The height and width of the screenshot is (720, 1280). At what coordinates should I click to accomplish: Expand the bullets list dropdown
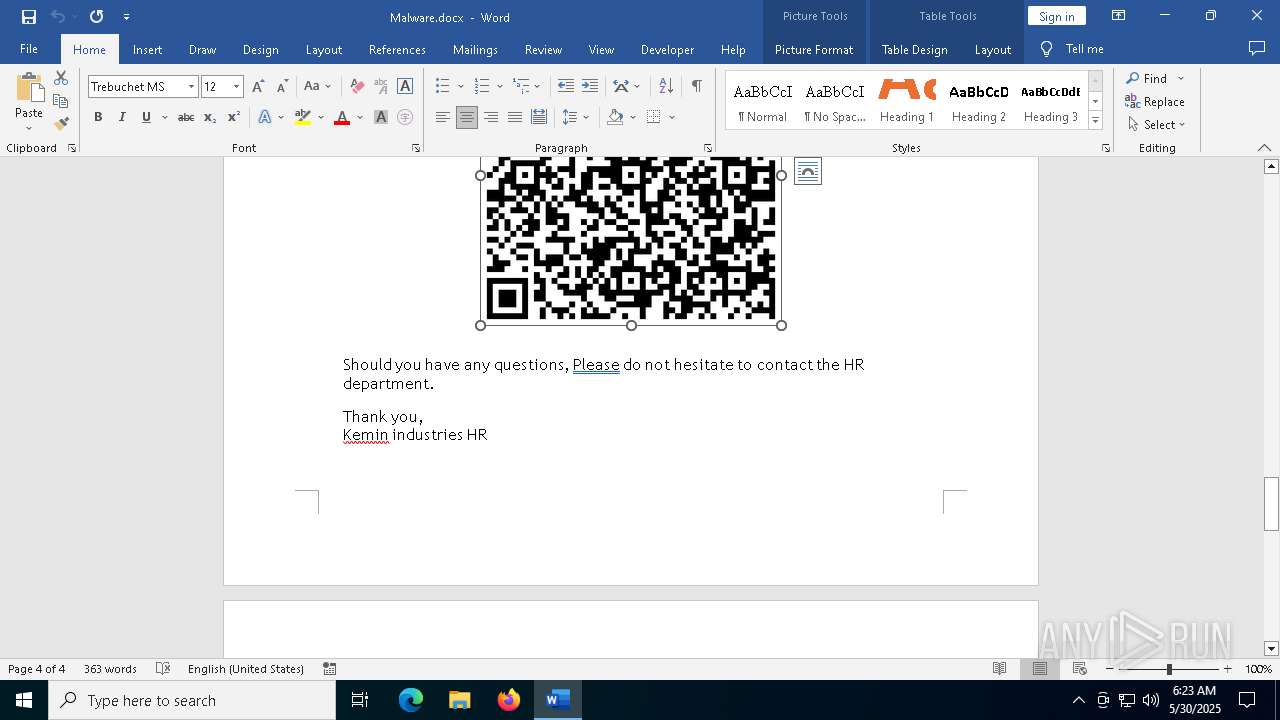(x=460, y=87)
